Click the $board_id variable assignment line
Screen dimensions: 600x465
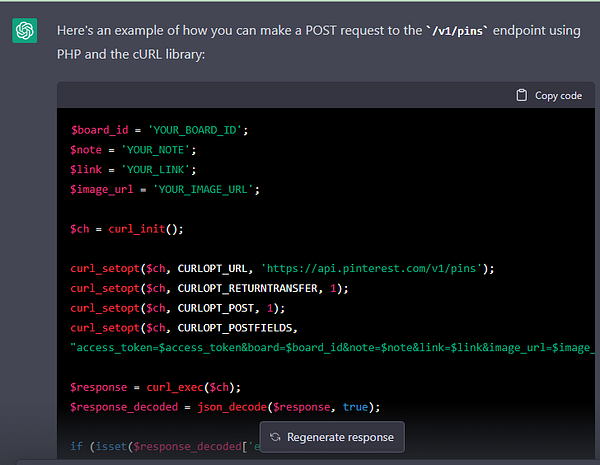[158, 130]
